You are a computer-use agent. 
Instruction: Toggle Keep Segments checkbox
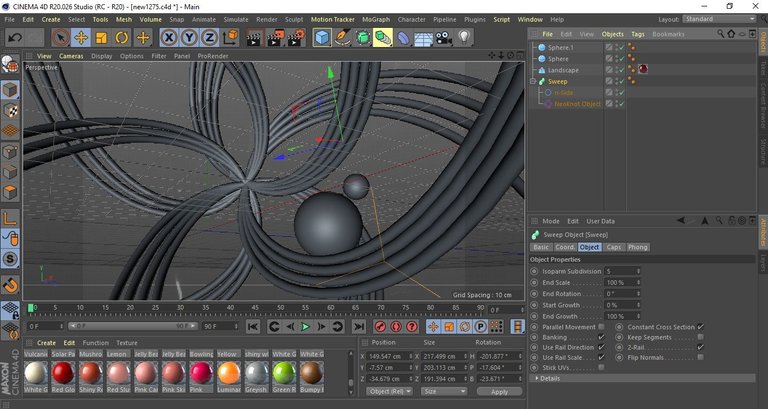700,337
